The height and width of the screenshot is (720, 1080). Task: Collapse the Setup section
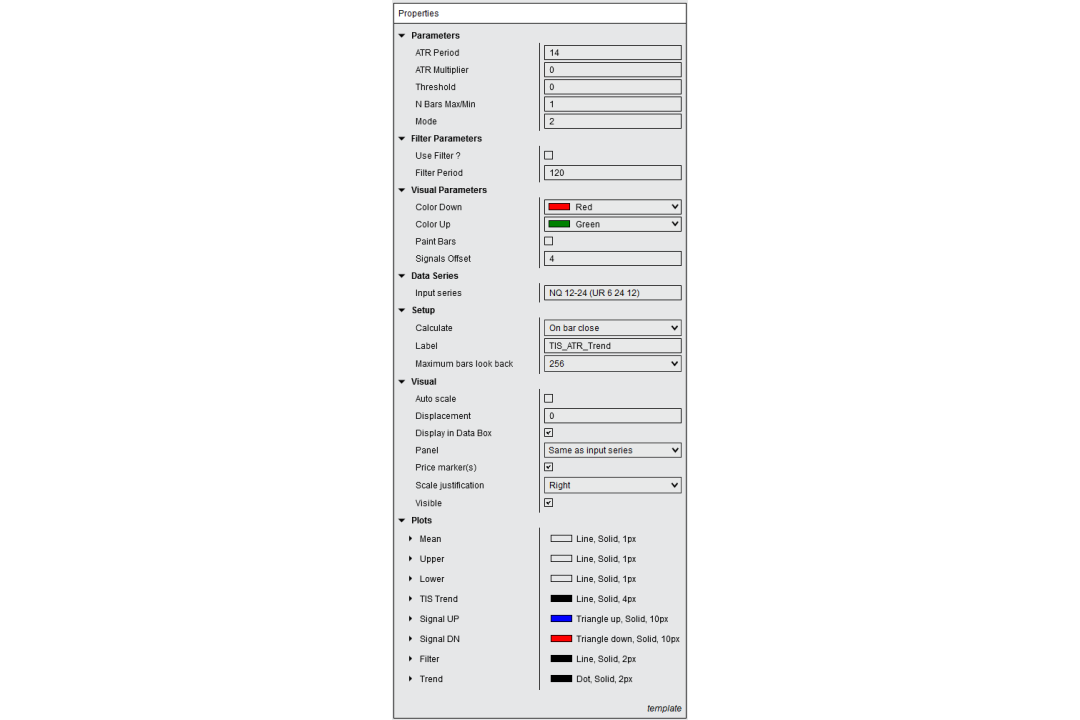point(402,310)
